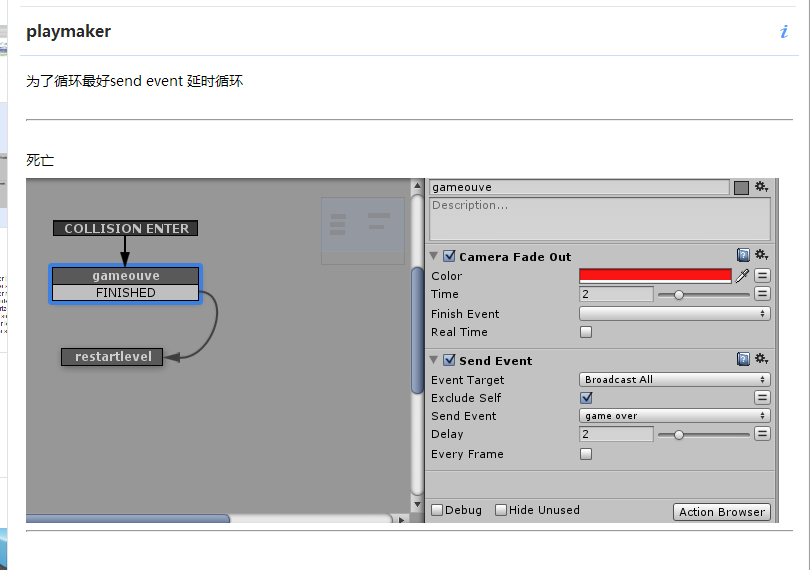
Task: Collapse the Send Event action foldout
Action: [x=434, y=360]
